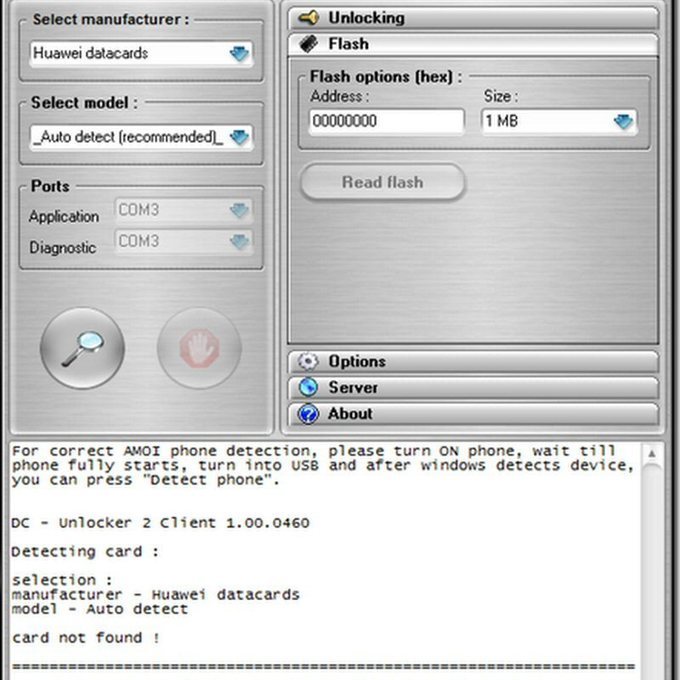
Task: Click the chip icon beside Flash
Action: [309, 44]
